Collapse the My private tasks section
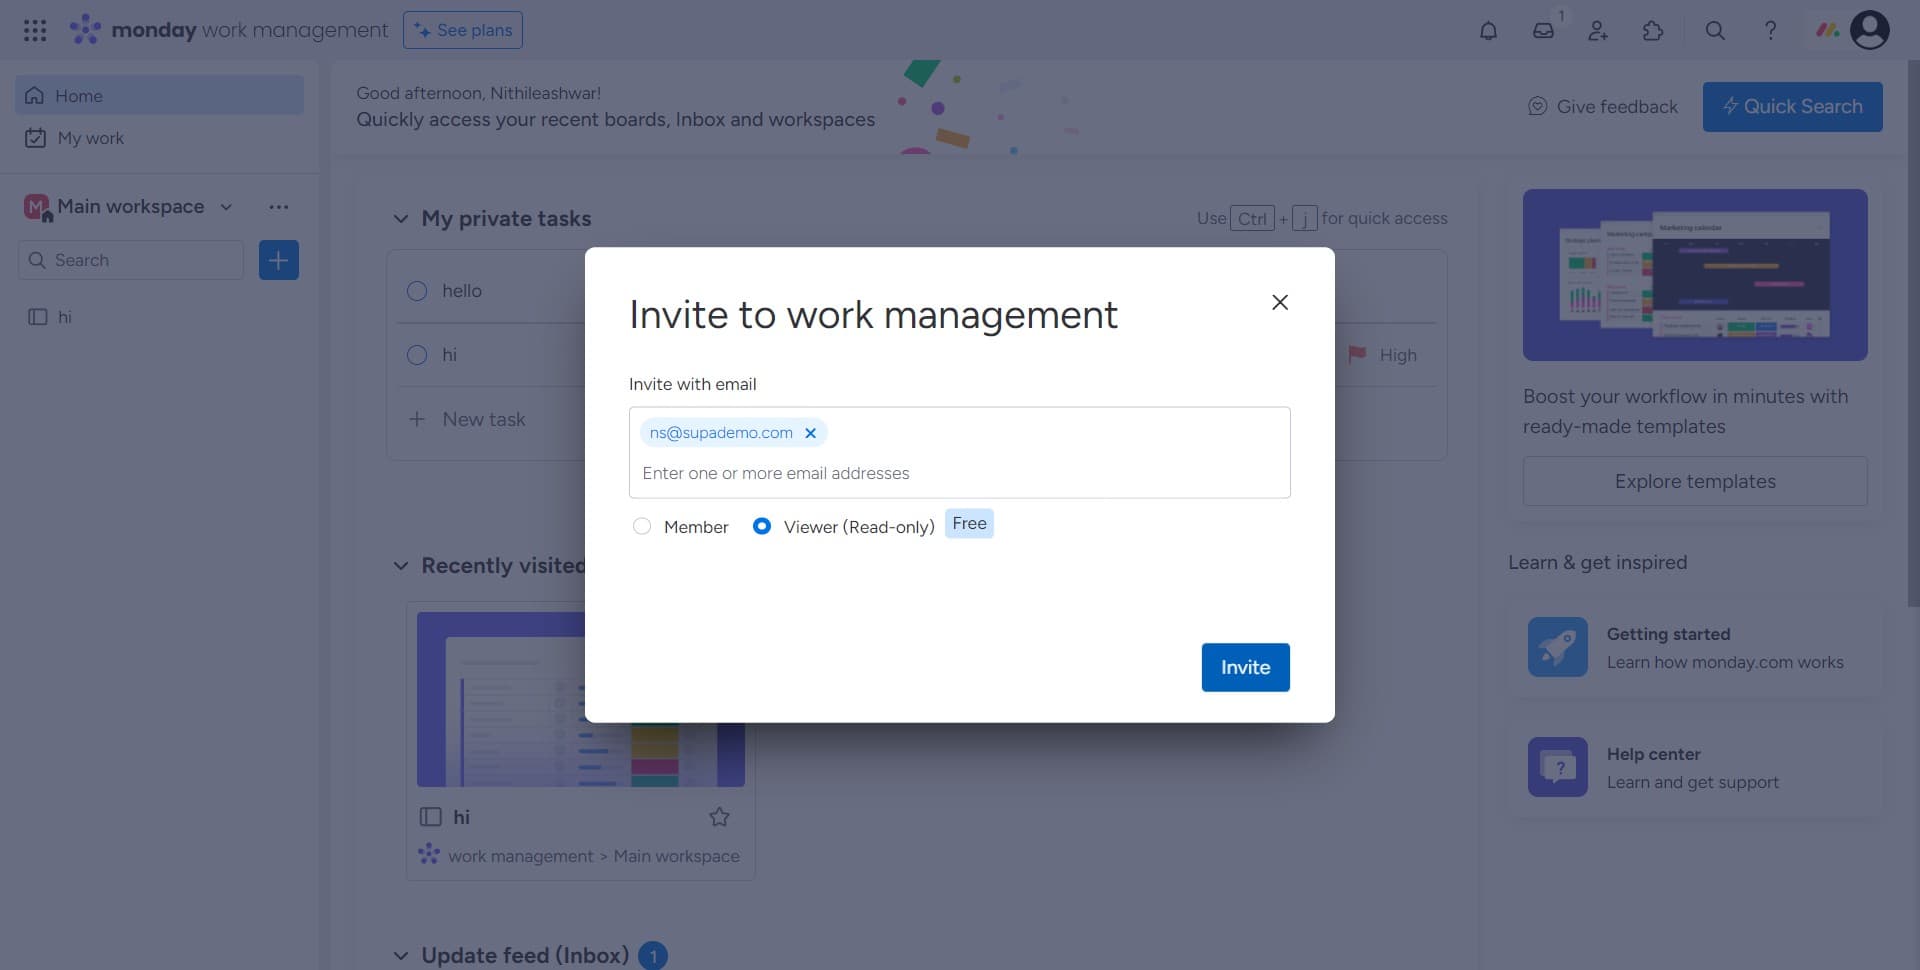Image resolution: width=1920 pixels, height=970 pixels. [400, 218]
